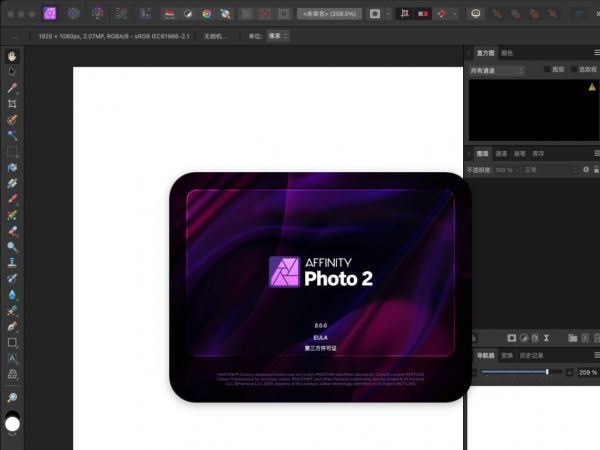Select the Clone stamp tool
The image size is (600, 450).
click(x=12, y=262)
